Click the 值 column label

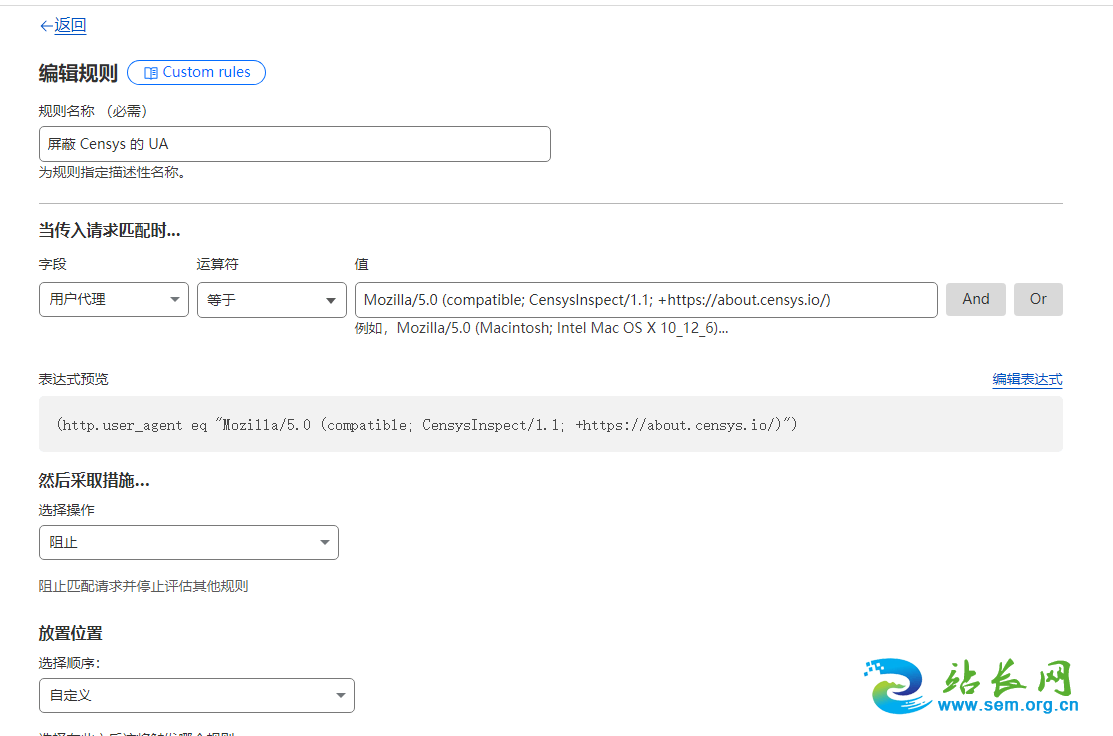[362, 264]
